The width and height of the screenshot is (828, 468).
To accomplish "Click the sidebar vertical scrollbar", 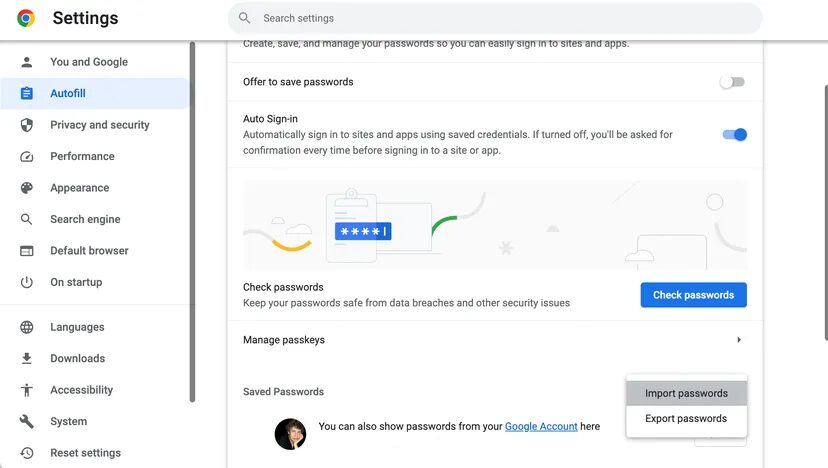I will (x=192, y=220).
